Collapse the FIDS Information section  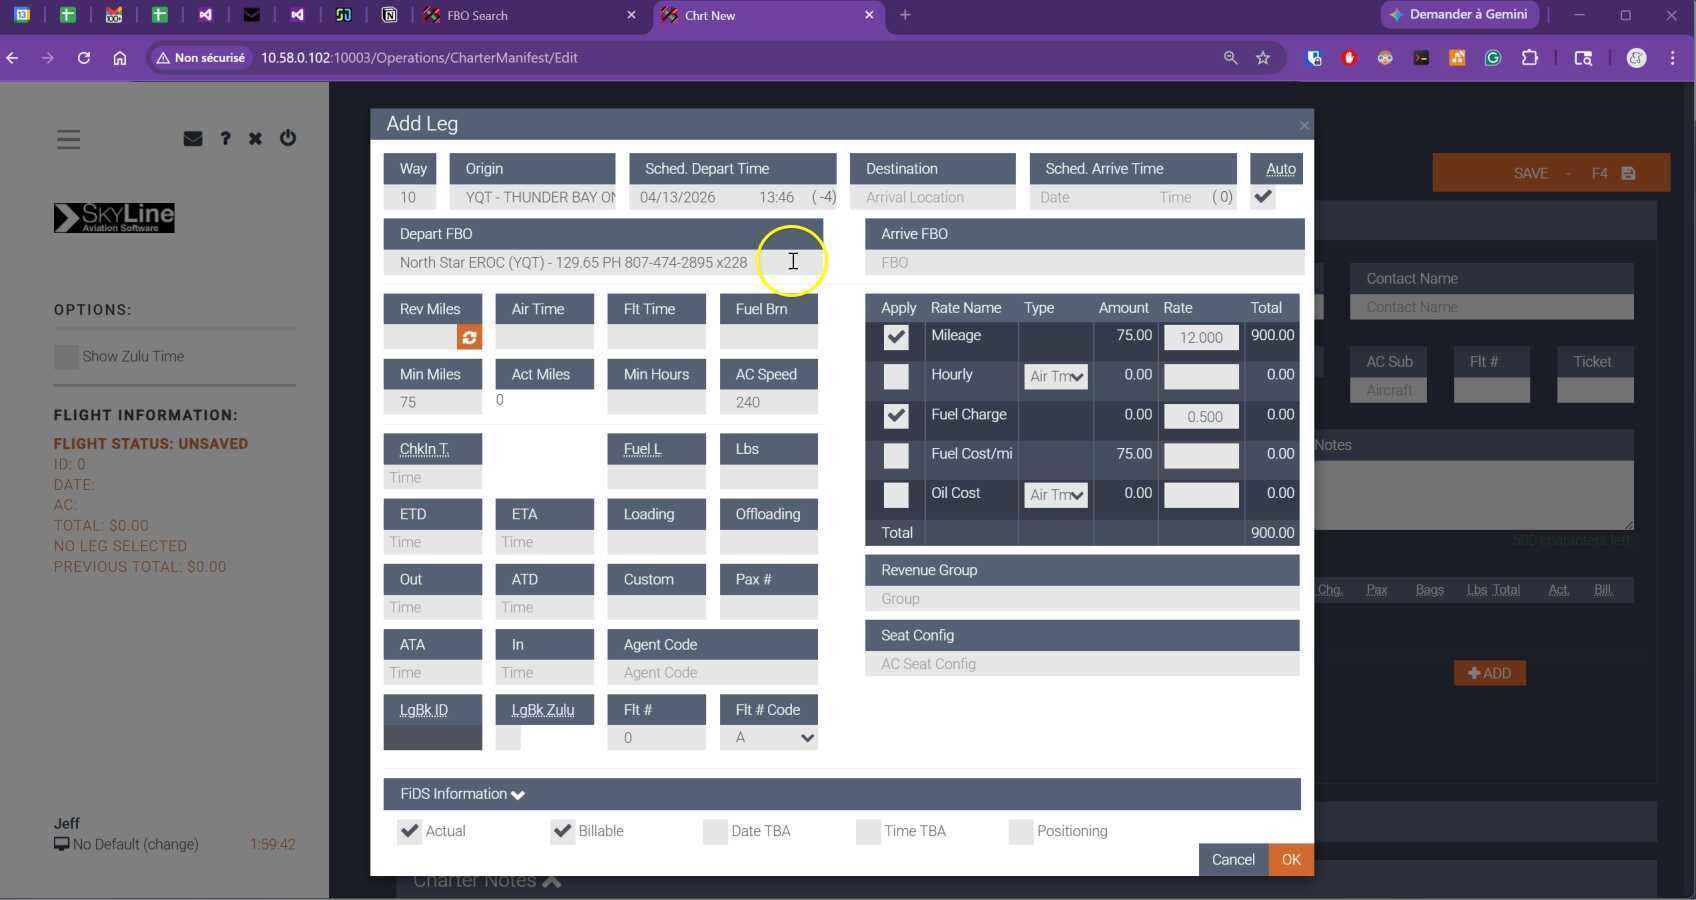pyautogui.click(x=842, y=794)
